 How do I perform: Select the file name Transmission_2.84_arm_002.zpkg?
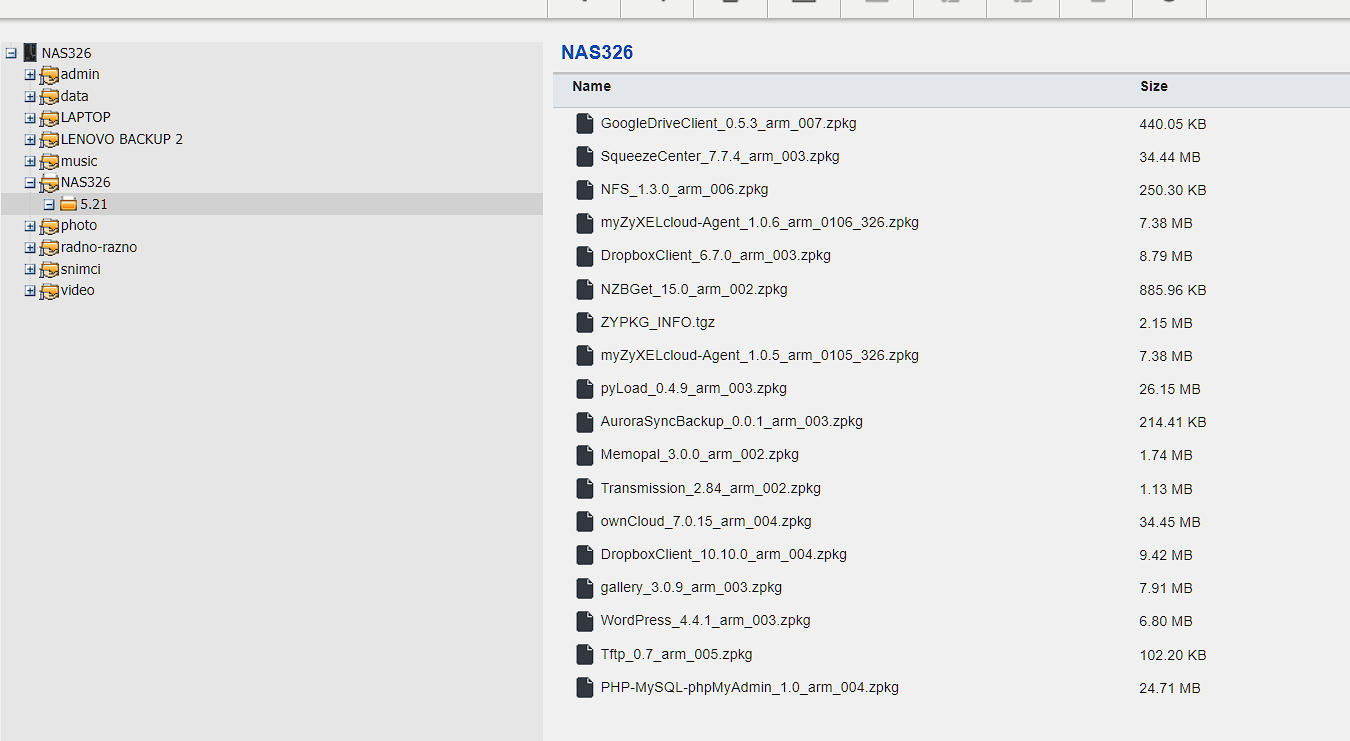pyautogui.click(x=711, y=488)
